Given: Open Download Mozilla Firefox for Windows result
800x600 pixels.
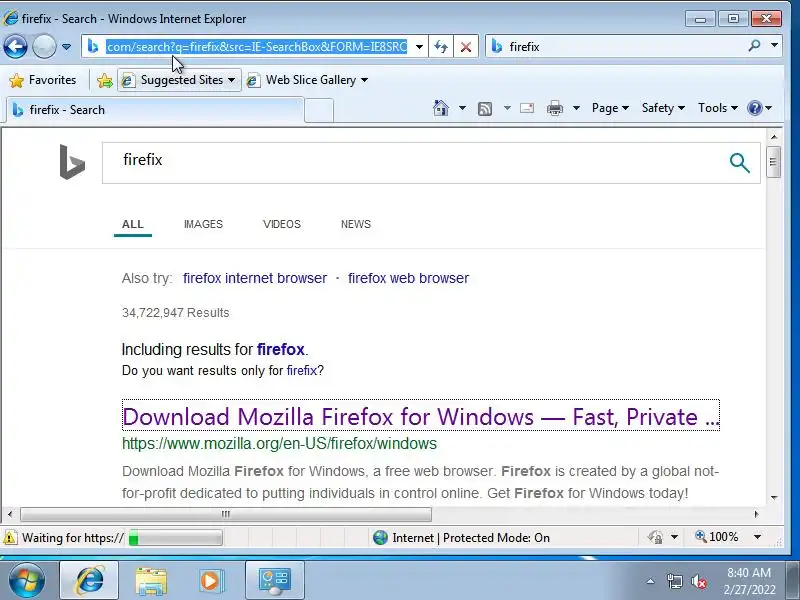Looking at the screenshot, I should point(421,416).
